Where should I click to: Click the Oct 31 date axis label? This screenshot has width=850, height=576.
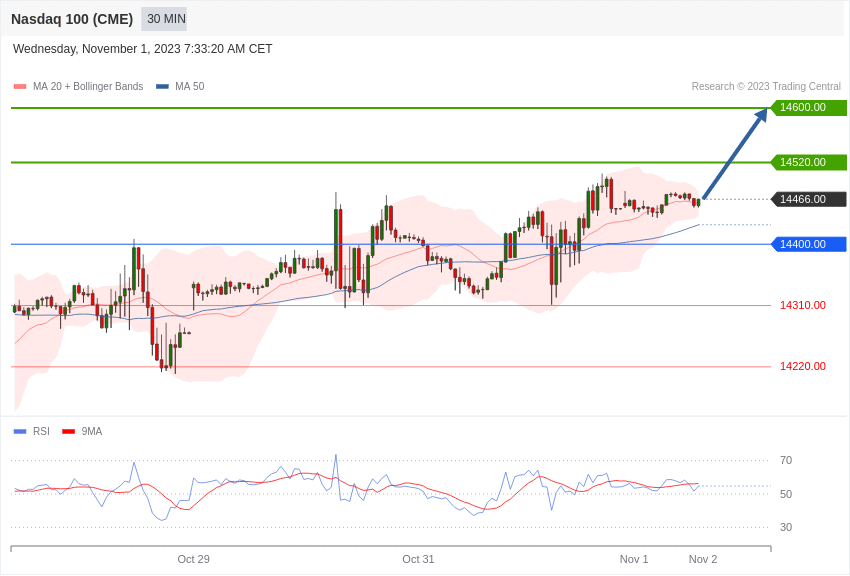418,559
